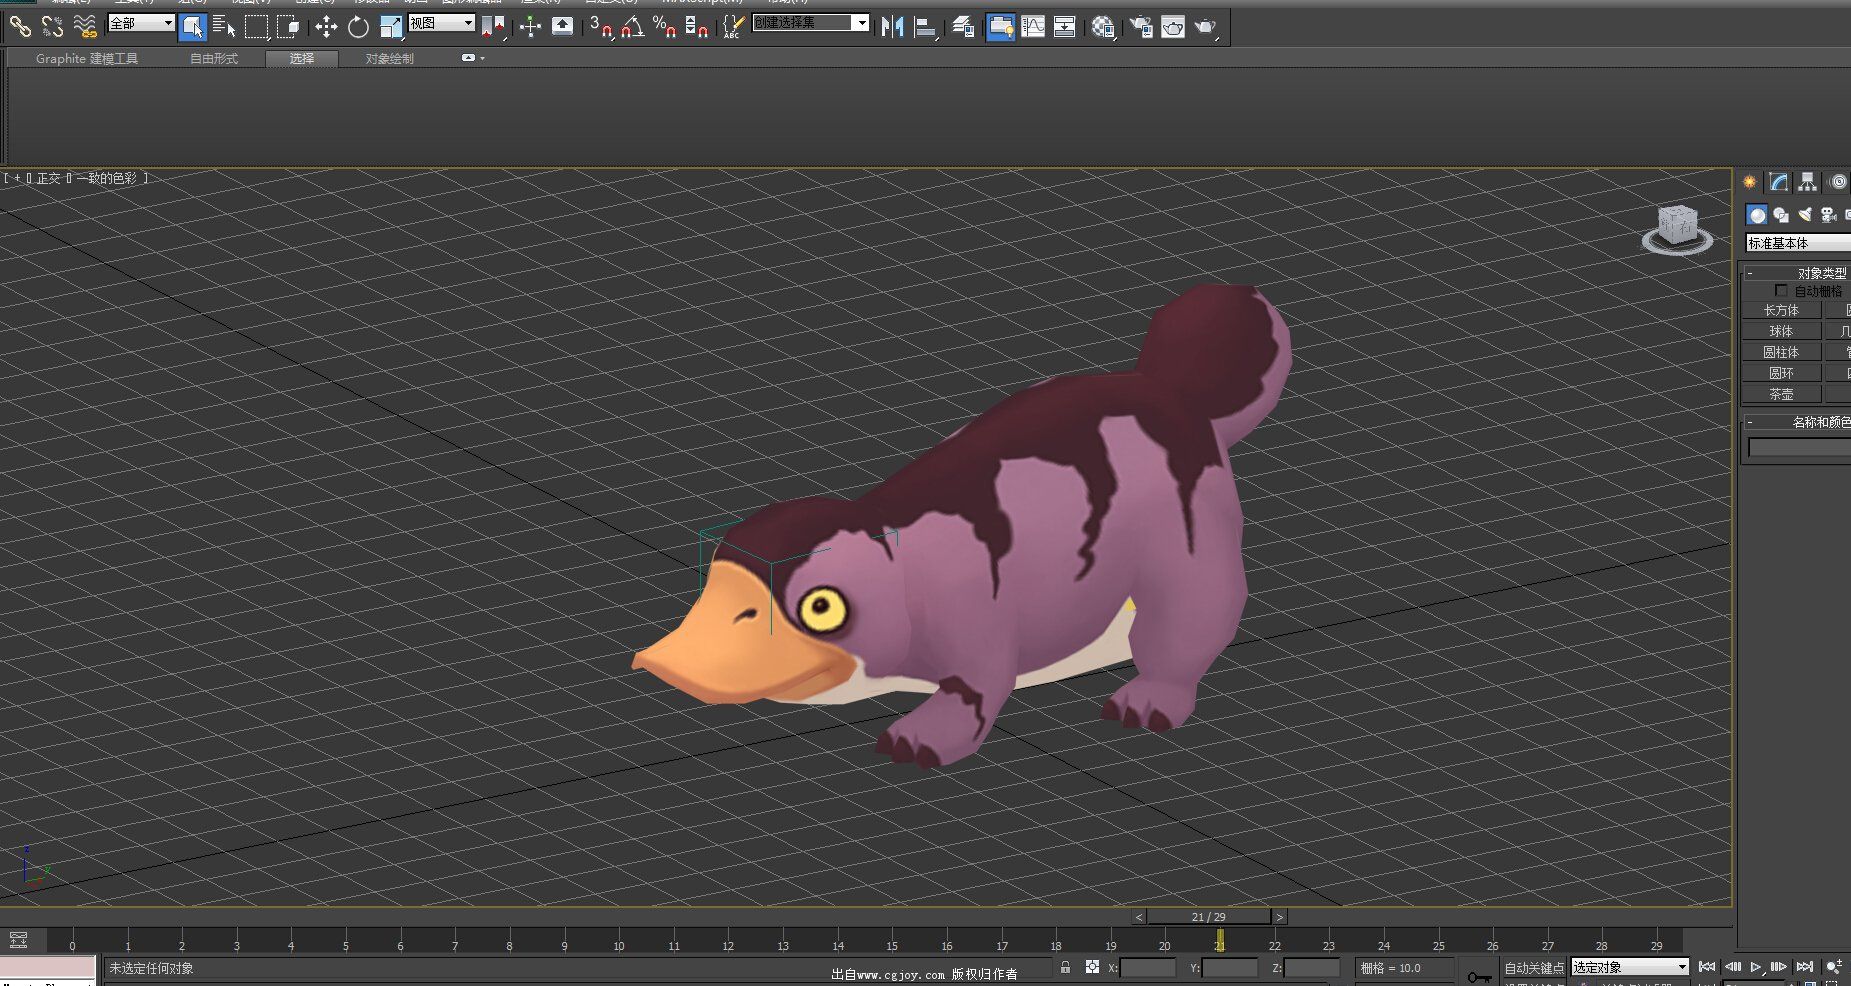1851x986 pixels.
Task: Open the Curve Editor icon
Action: [x=1033, y=27]
